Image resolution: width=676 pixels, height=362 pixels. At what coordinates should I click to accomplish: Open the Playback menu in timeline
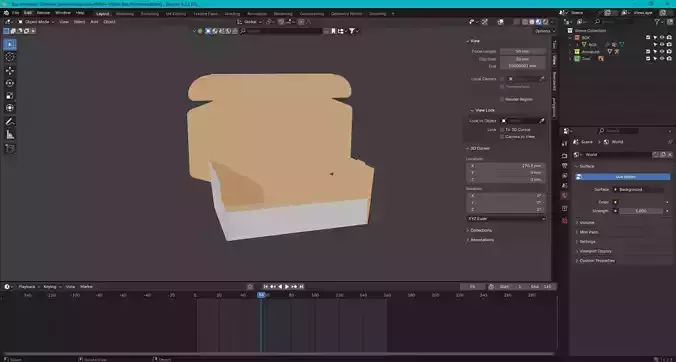tap(28, 287)
